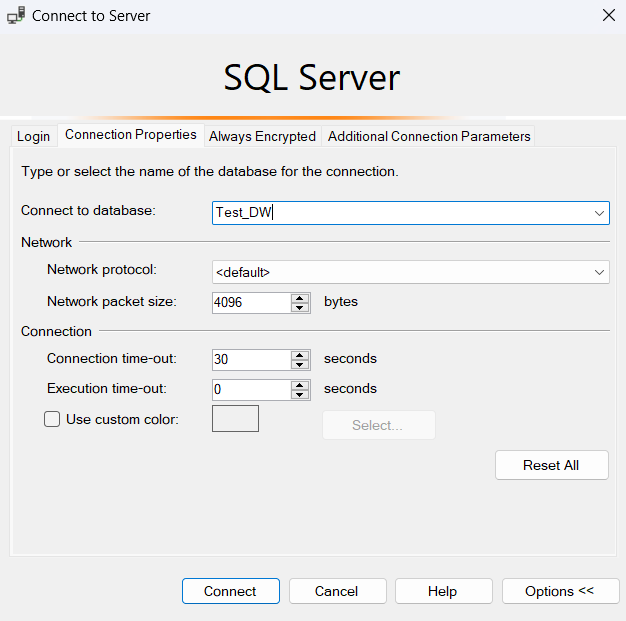Decrease the network packet size with down arrow
The image size is (626, 621).
point(300,307)
